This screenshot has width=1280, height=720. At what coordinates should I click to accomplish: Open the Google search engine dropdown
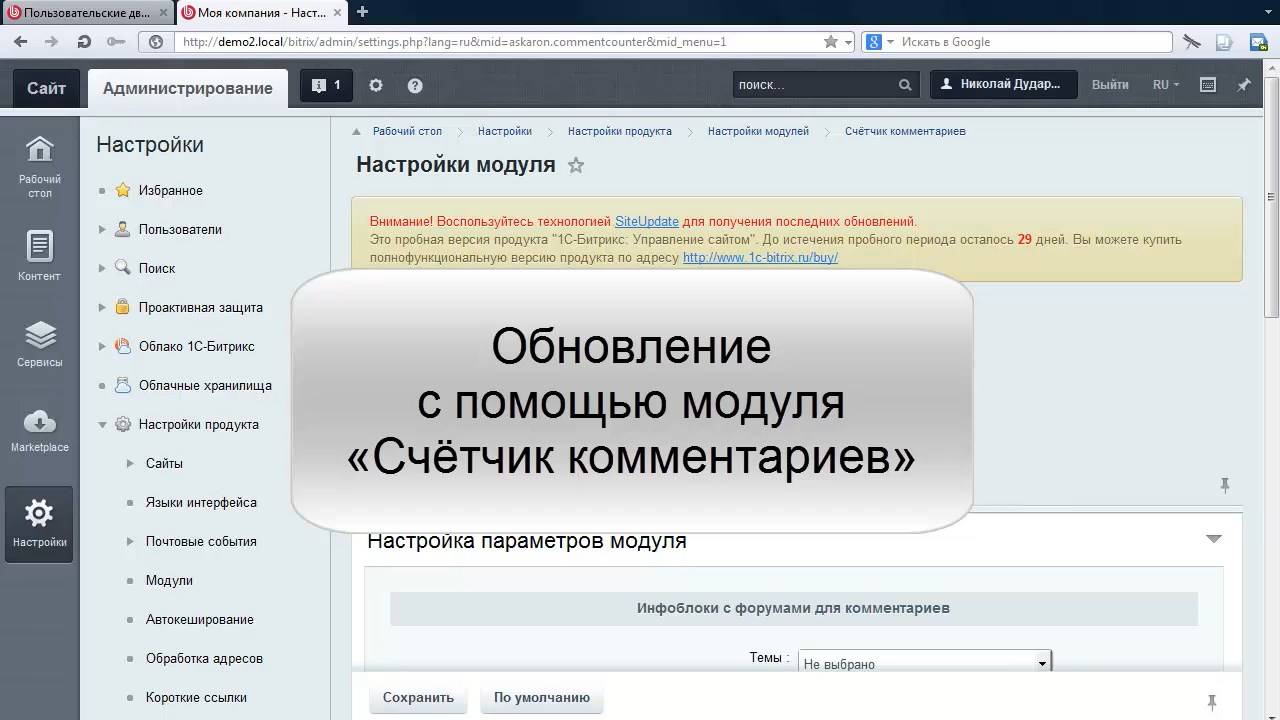pos(878,42)
